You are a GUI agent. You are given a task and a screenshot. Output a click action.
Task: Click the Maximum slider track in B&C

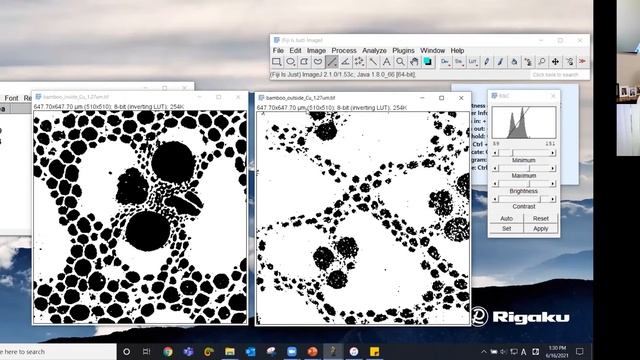524,168
